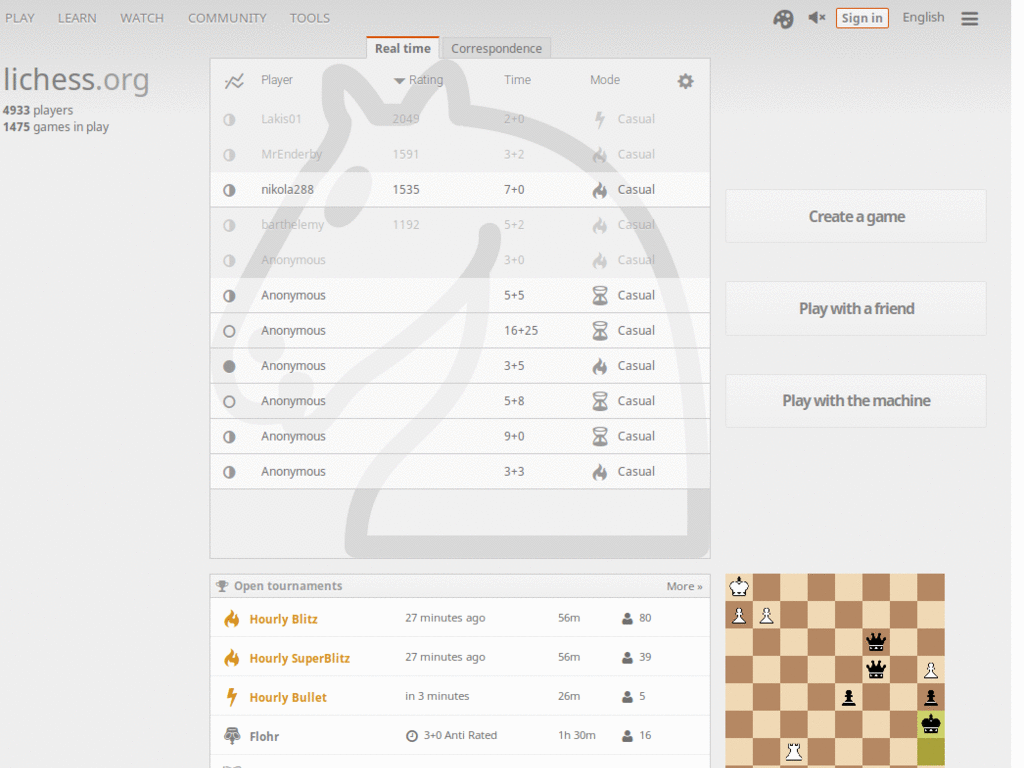This screenshot has height=768, width=1024.
Task: Unmute lichess sounds via speaker icon
Action: point(815,17)
